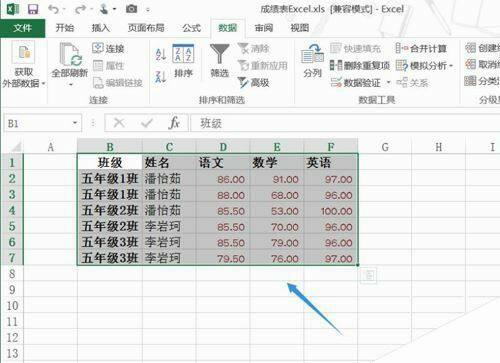500x363 pixels.
Task: Select column A header
Action: click(x=50, y=147)
